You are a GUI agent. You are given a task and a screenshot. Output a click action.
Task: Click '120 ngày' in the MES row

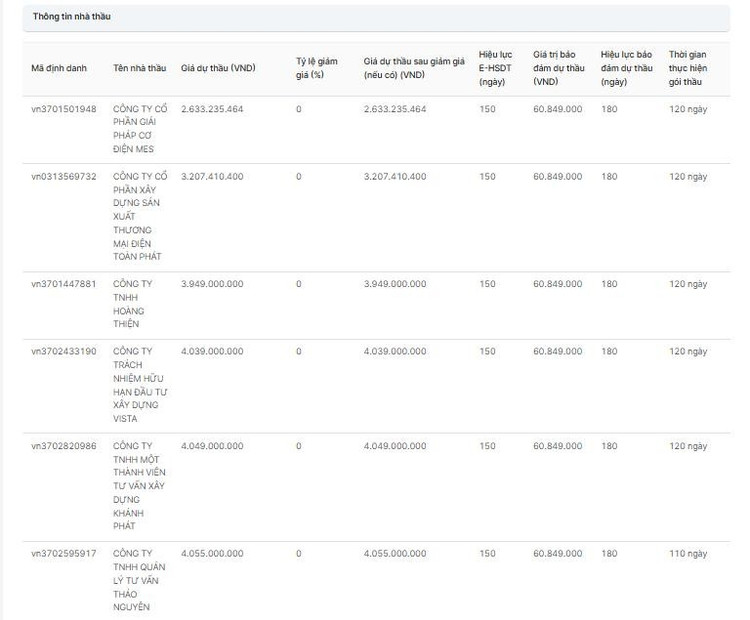point(688,109)
